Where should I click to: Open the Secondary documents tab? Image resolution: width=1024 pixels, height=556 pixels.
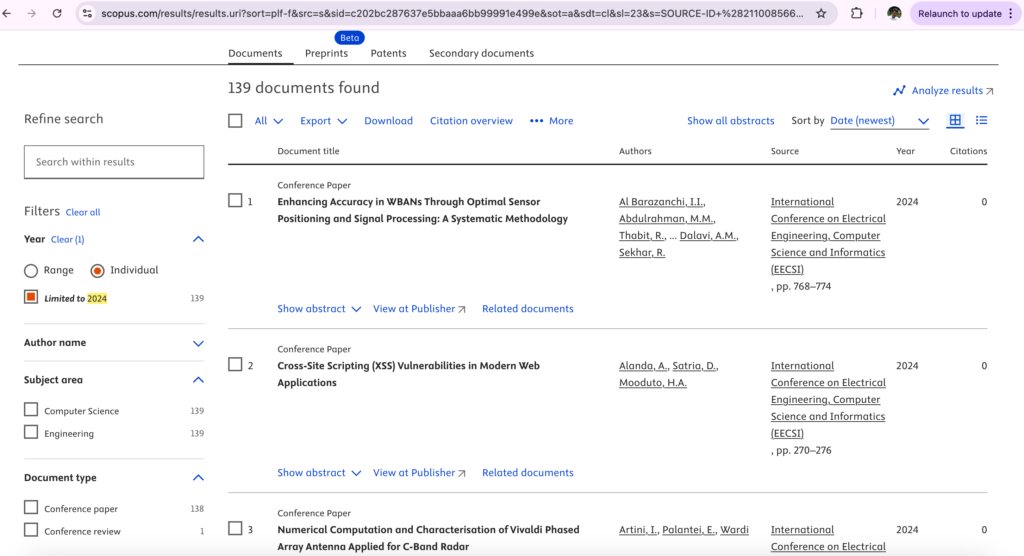pyautogui.click(x=481, y=53)
